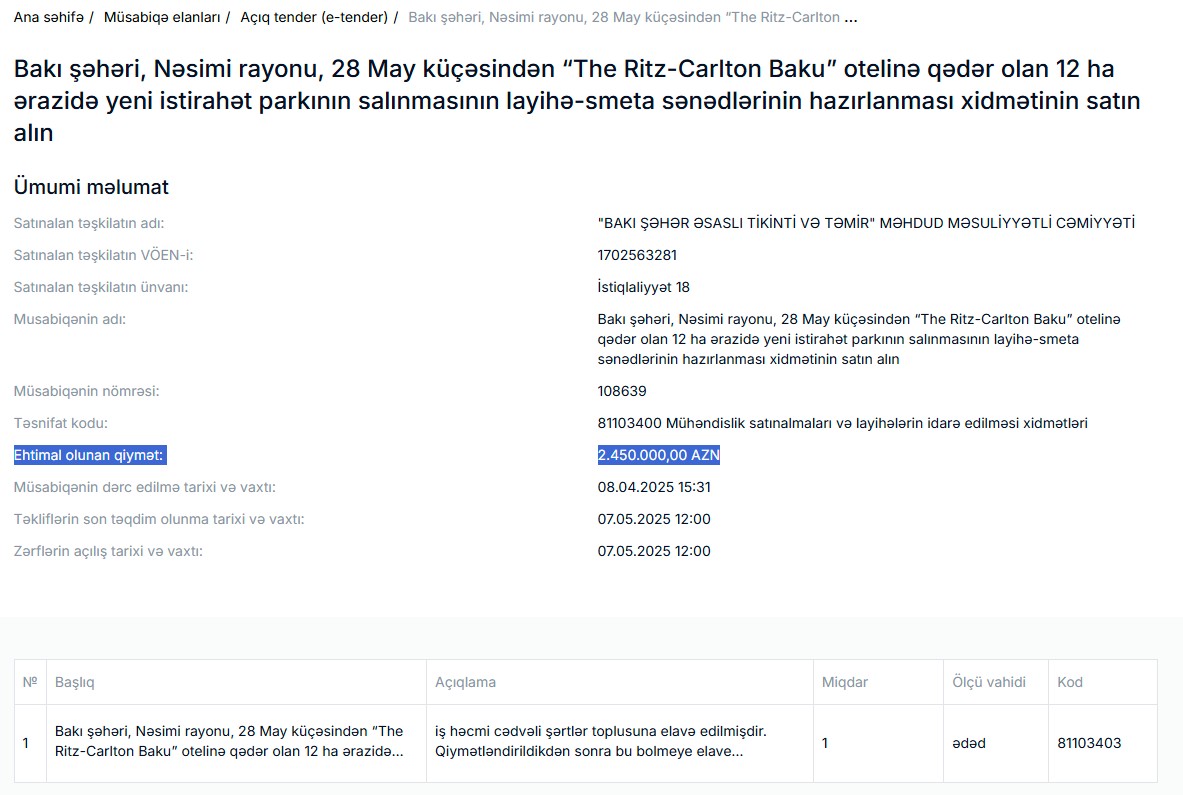Click the competition number 108639
Viewport: 1183px width, 795px height.
(x=622, y=391)
